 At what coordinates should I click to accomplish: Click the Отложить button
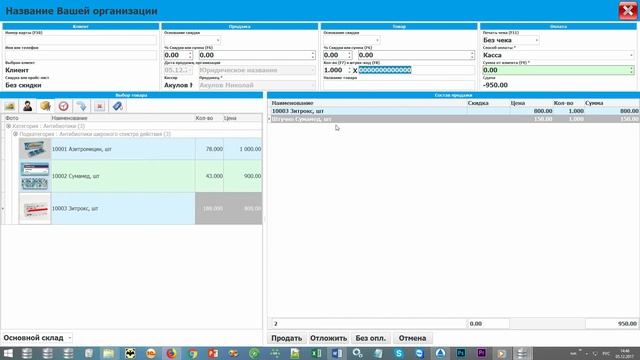328,338
